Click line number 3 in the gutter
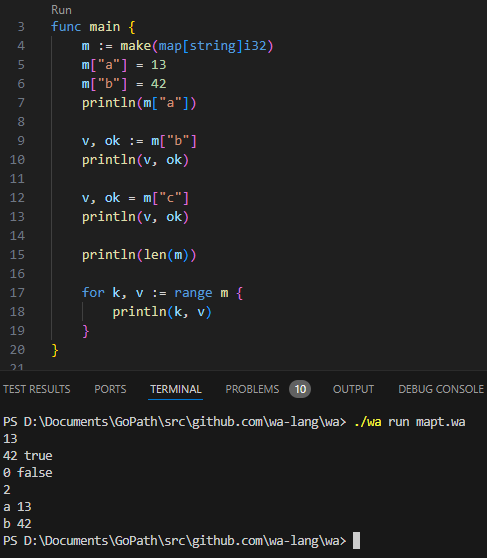The height and width of the screenshot is (558, 487). point(21,27)
